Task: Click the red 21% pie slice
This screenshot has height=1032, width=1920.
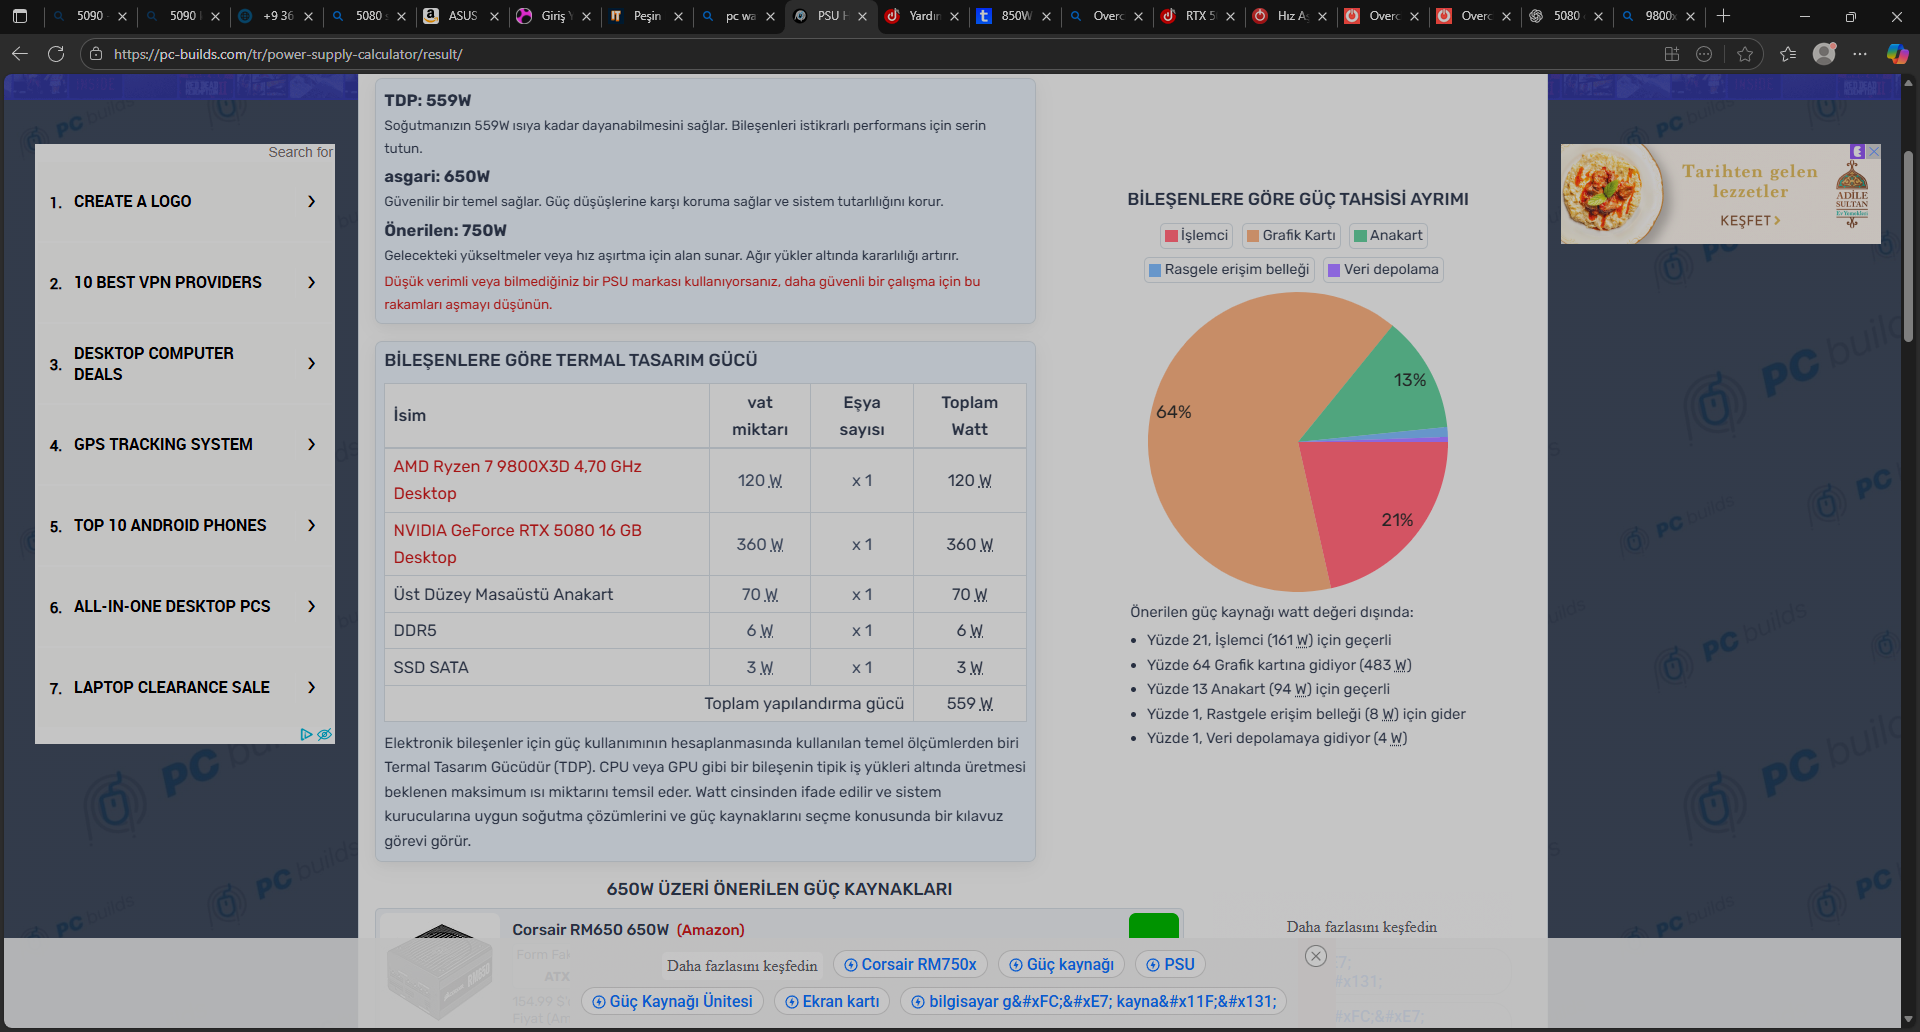Action: (1380, 510)
